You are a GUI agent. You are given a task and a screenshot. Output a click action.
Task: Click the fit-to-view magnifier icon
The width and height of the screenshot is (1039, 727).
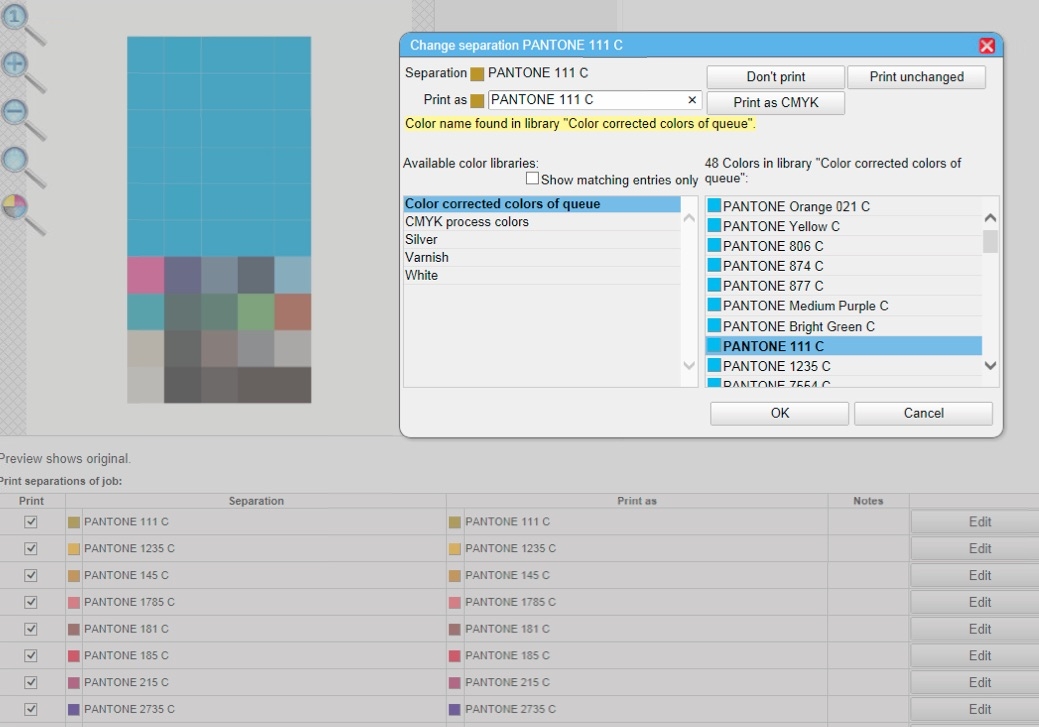tap(22, 166)
